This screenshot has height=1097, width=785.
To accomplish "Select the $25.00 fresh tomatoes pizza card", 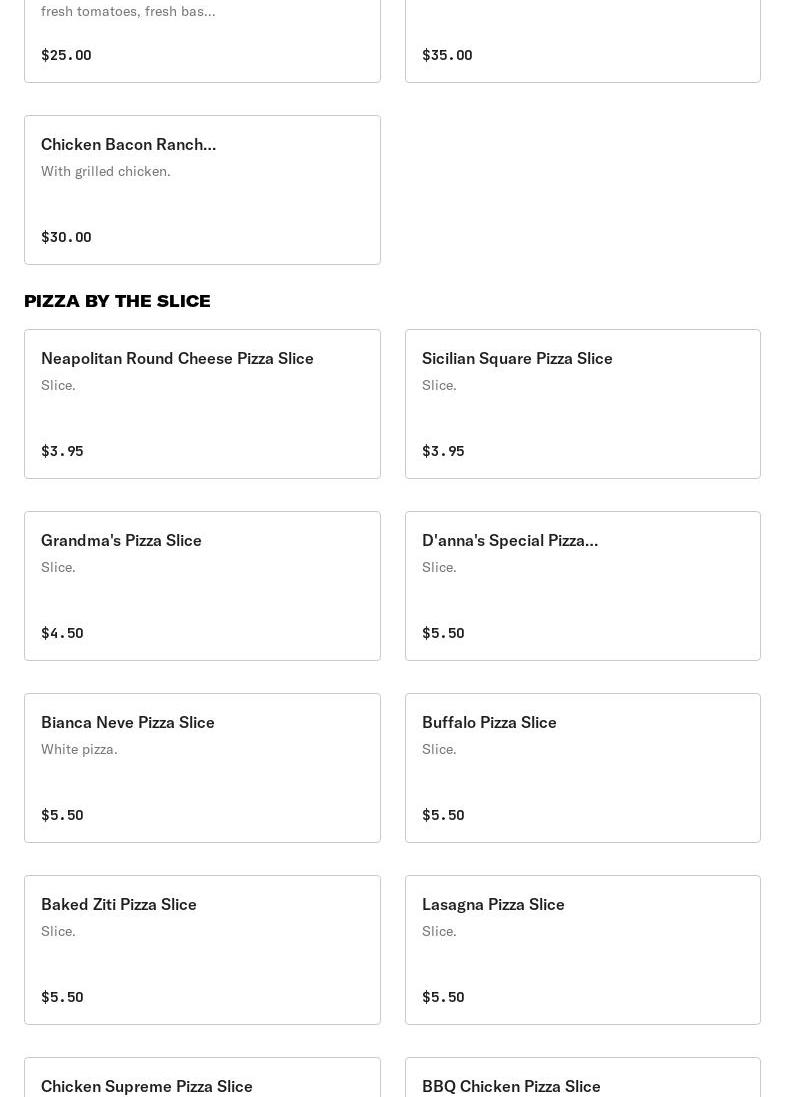I will pos(202,40).
